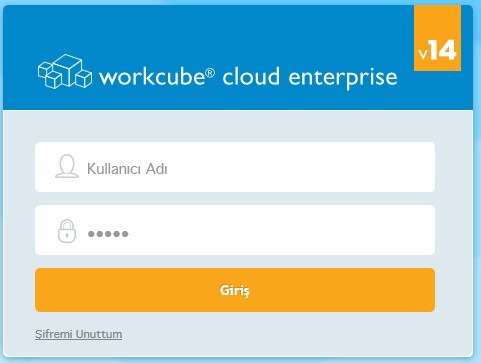The height and width of the screenshot is (363, 481).
Task: Click the workcube wordmark text
Action: 152,77
